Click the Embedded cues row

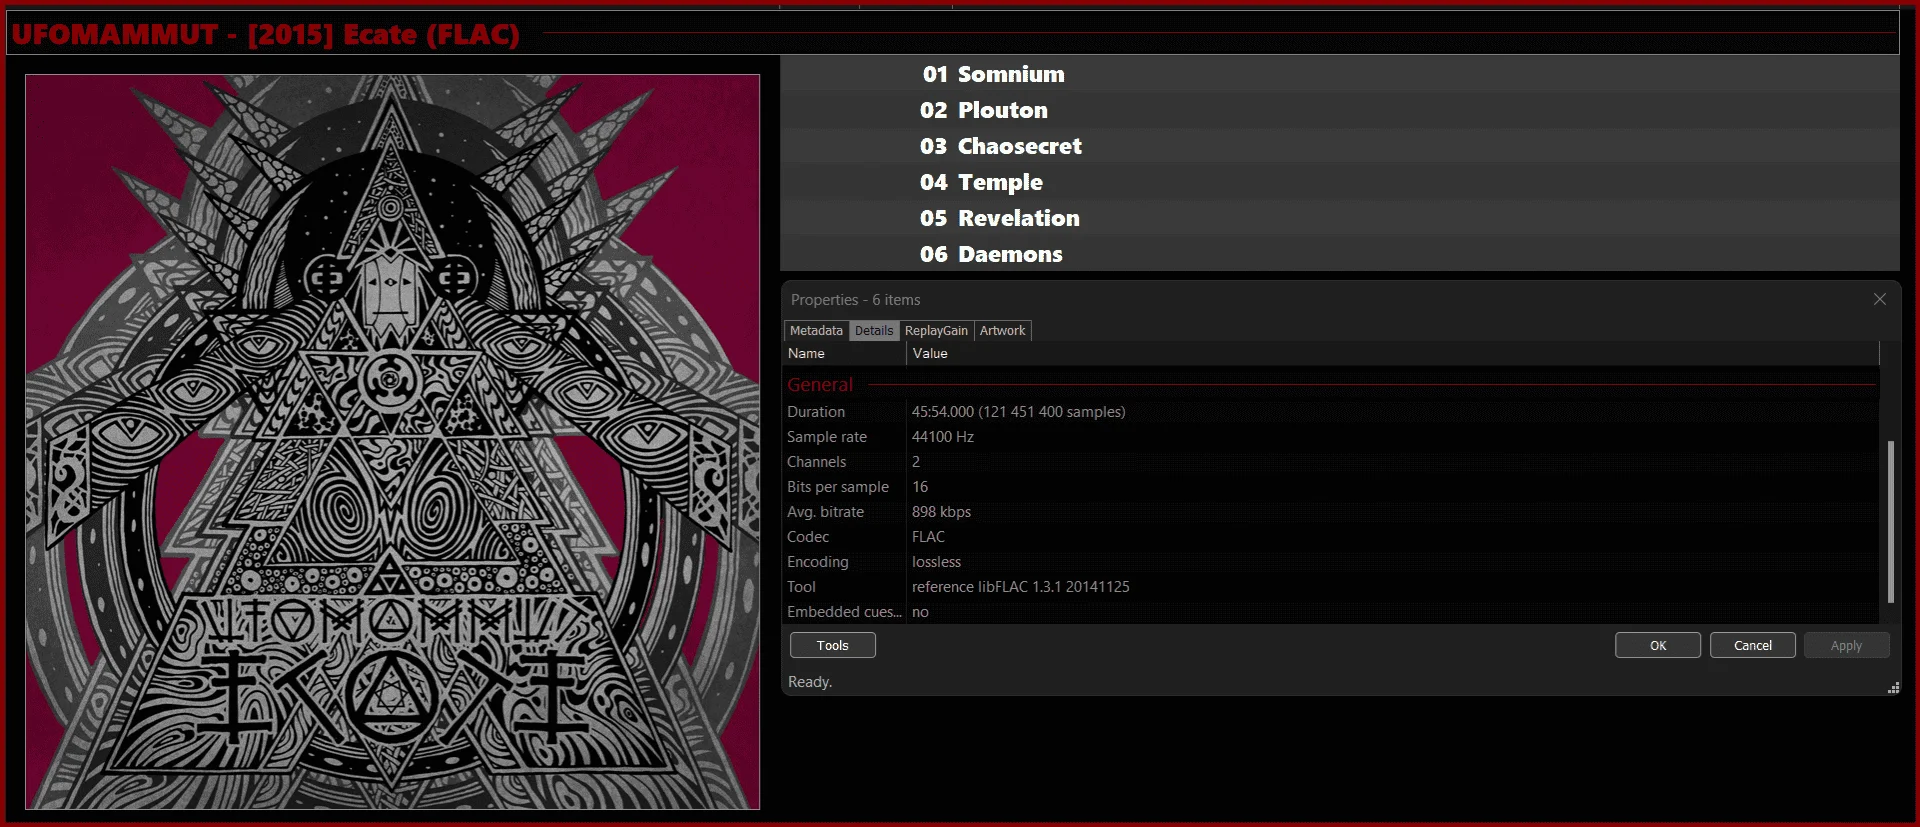tap(1331, 611)
